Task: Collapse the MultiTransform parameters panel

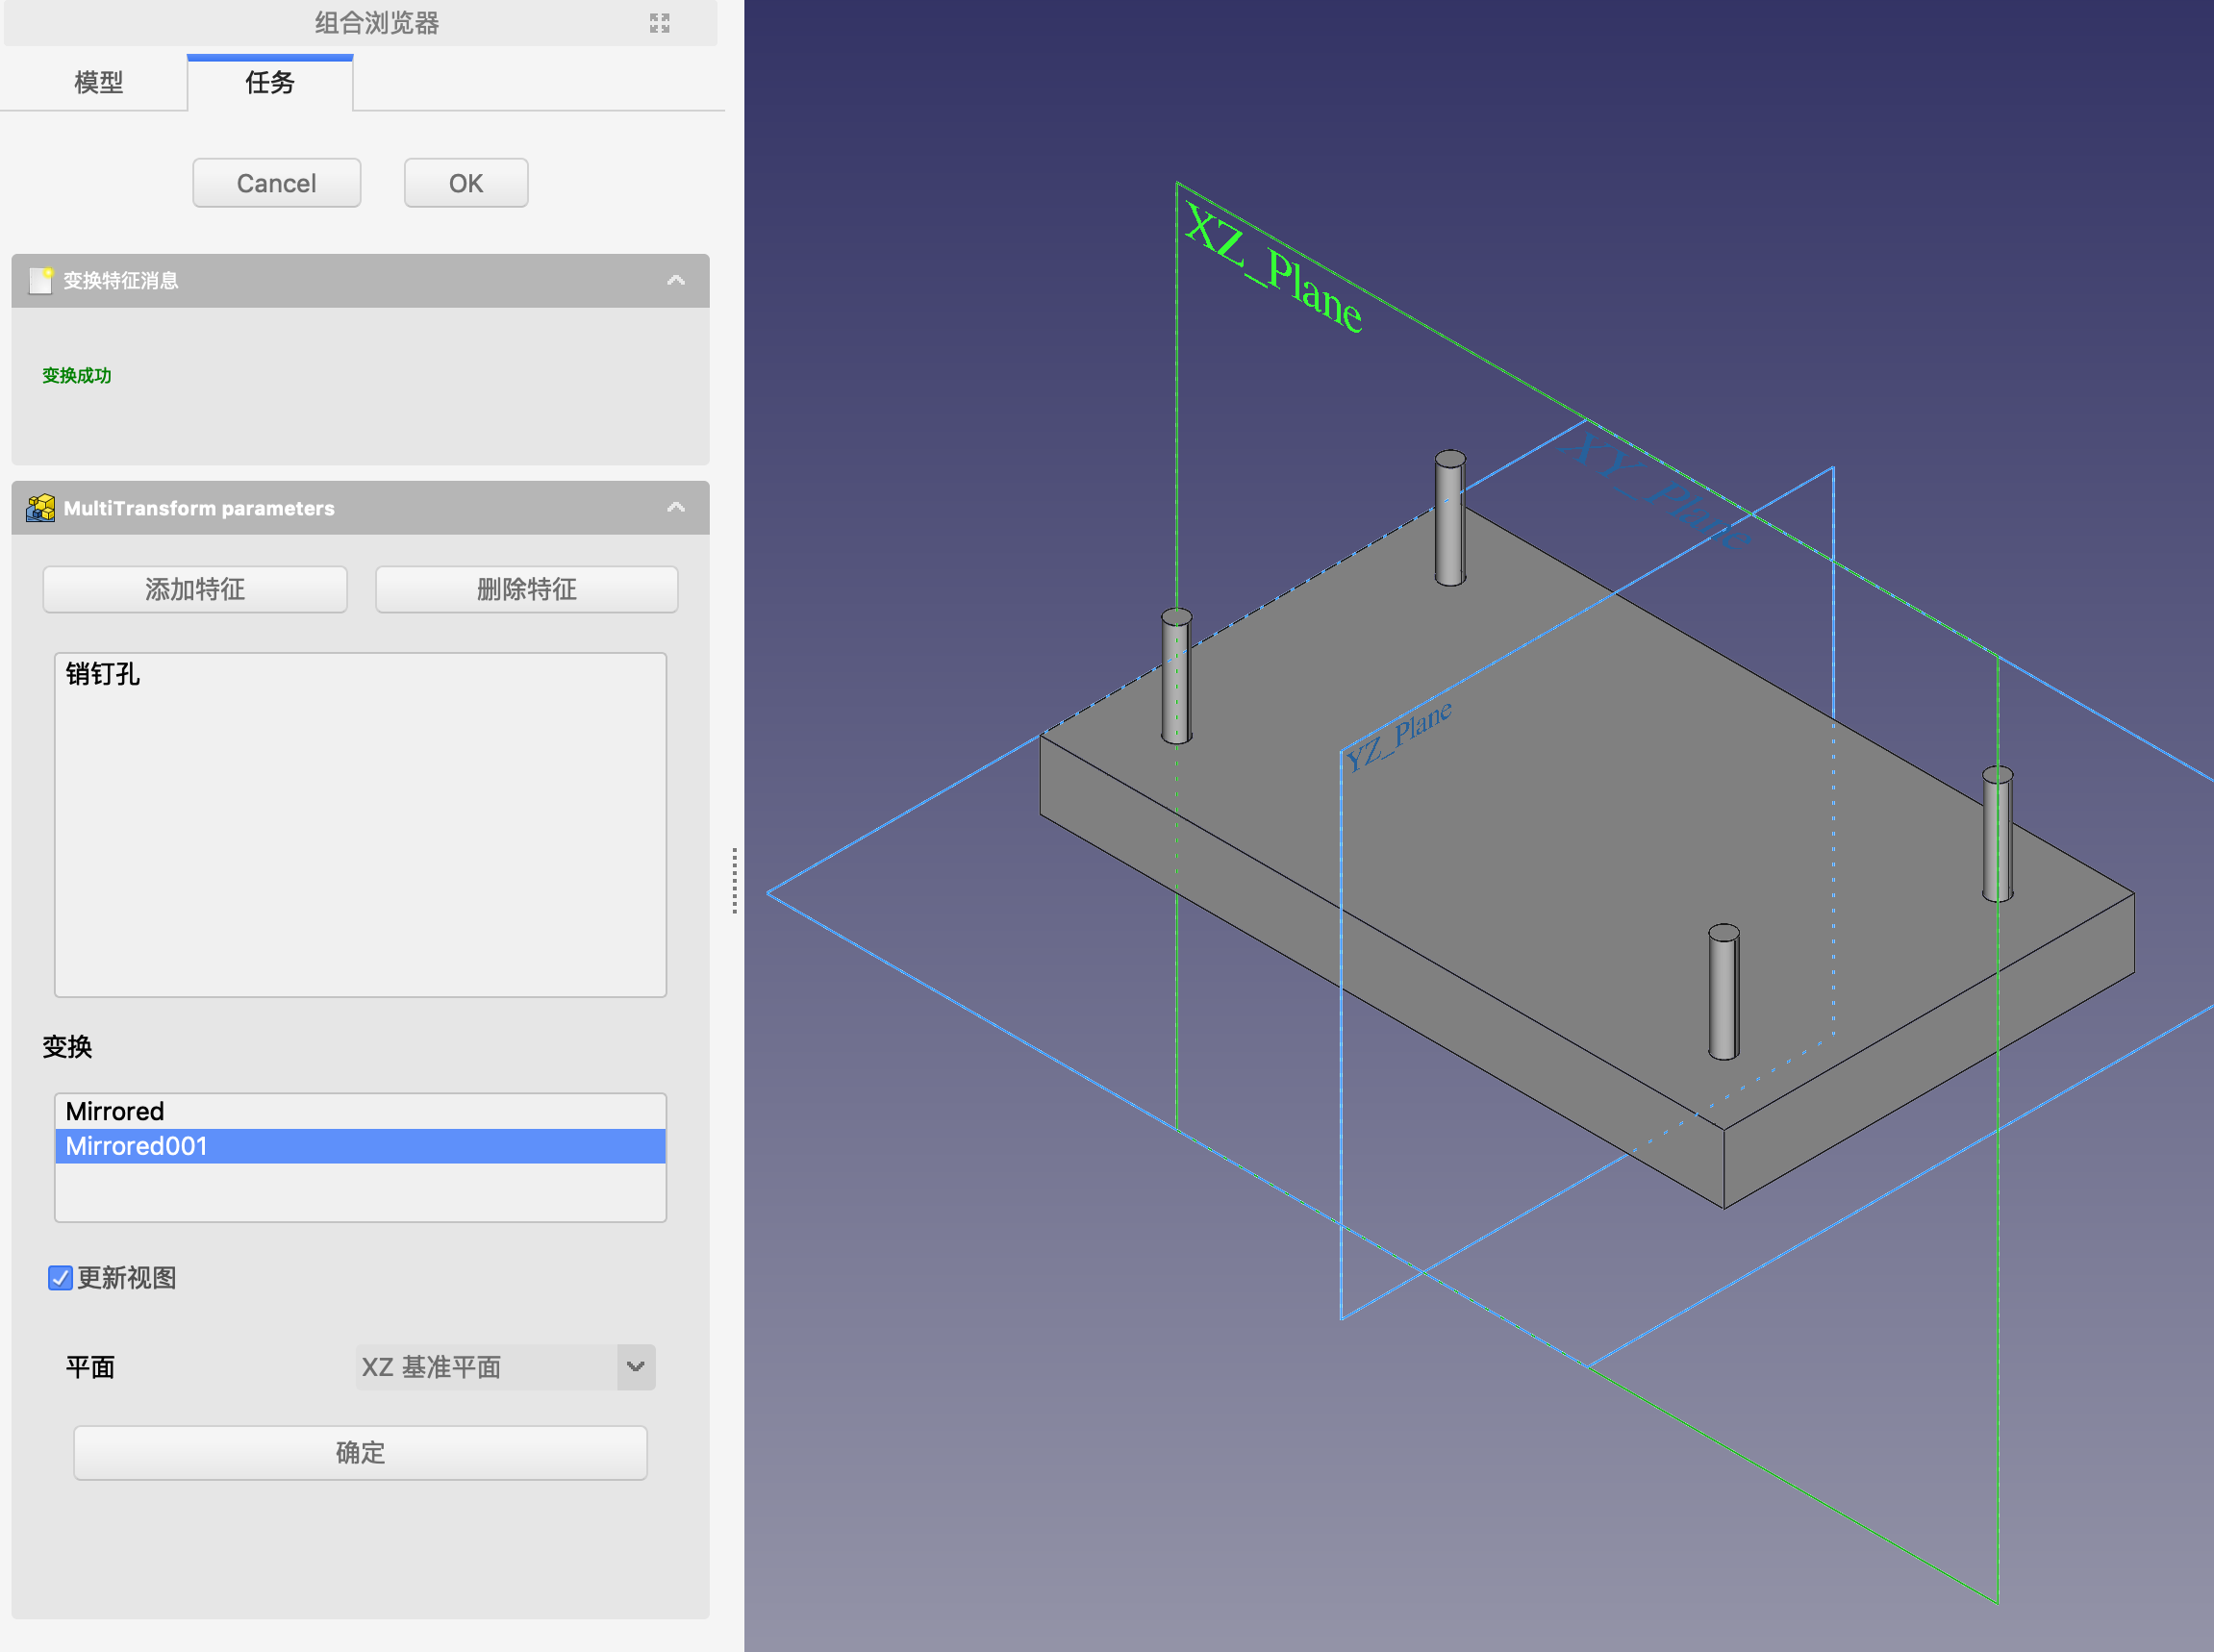Action: (676, 508)
